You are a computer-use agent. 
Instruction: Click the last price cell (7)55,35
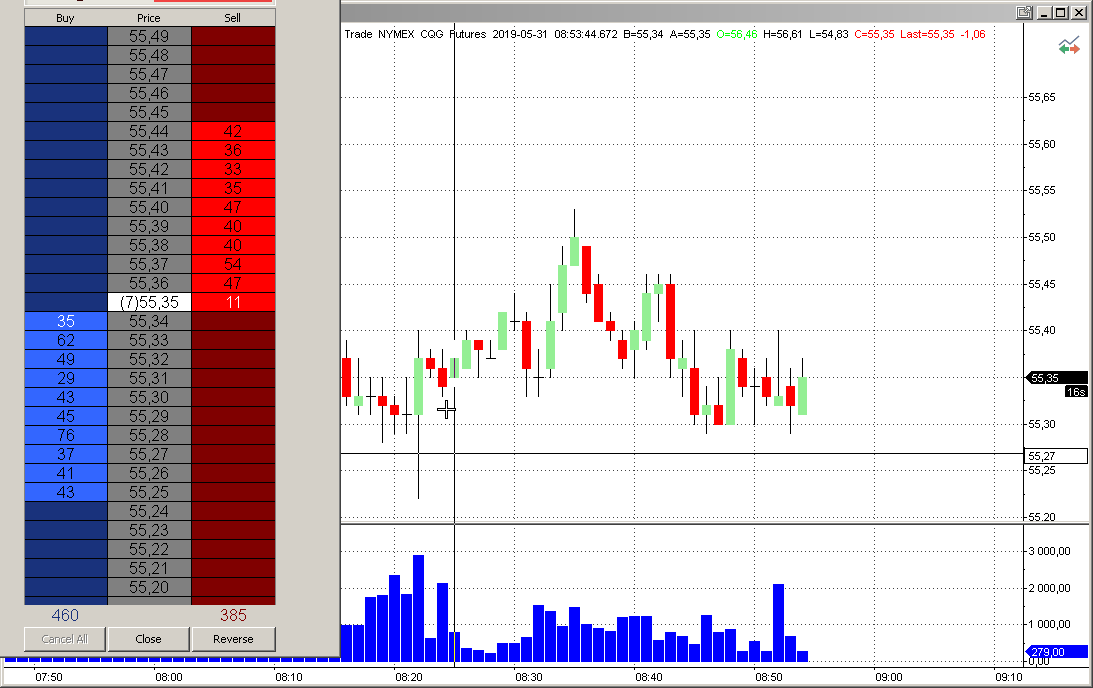149,302
